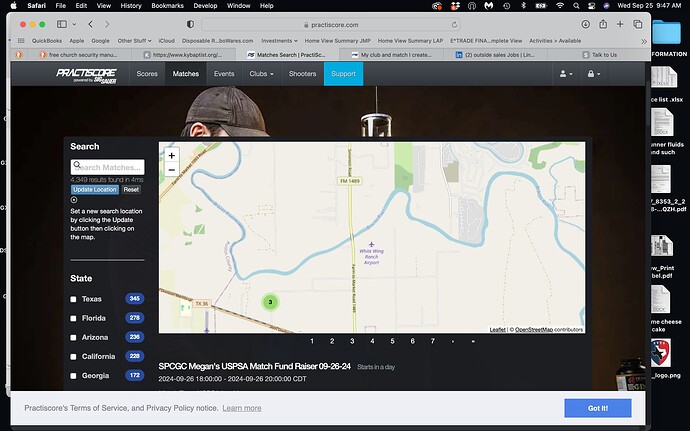
Task: Open the user account dropdown in the navbar
Action: (x=566, y=74)
